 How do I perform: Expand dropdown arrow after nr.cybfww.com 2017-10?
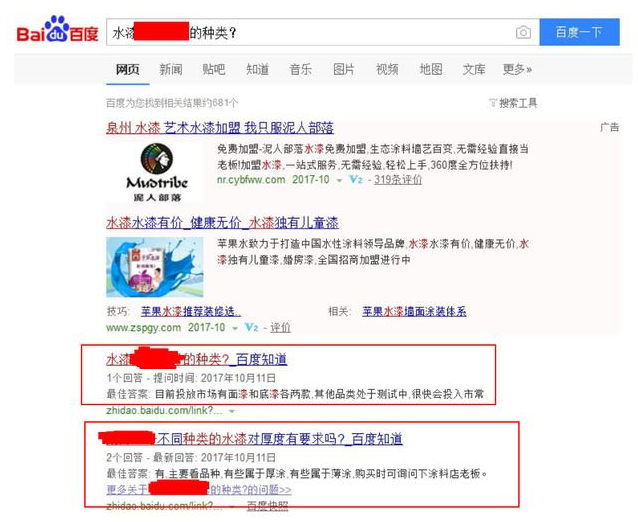[x=339, y=180]
